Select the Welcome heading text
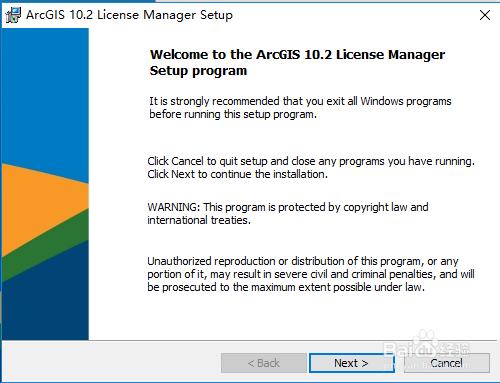This screenshot has width=500, height=383. click(297, 62)
